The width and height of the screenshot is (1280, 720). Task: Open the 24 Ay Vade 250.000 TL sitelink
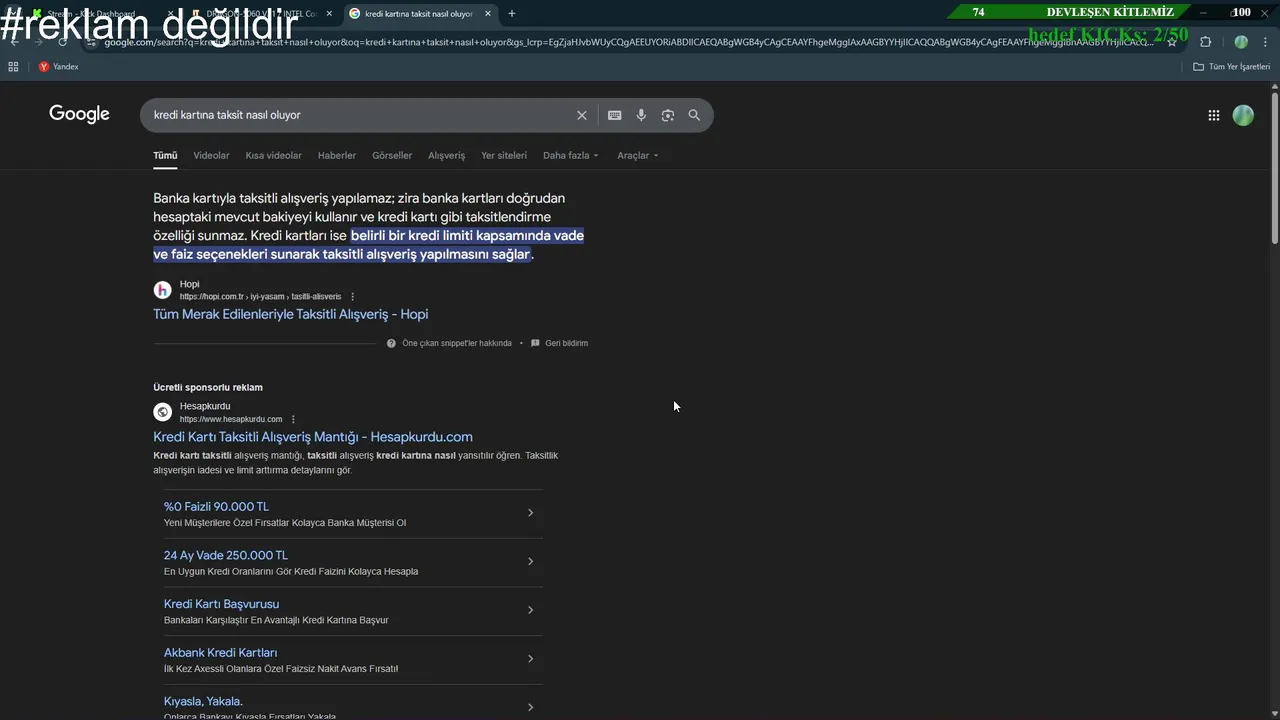[225, 555]
